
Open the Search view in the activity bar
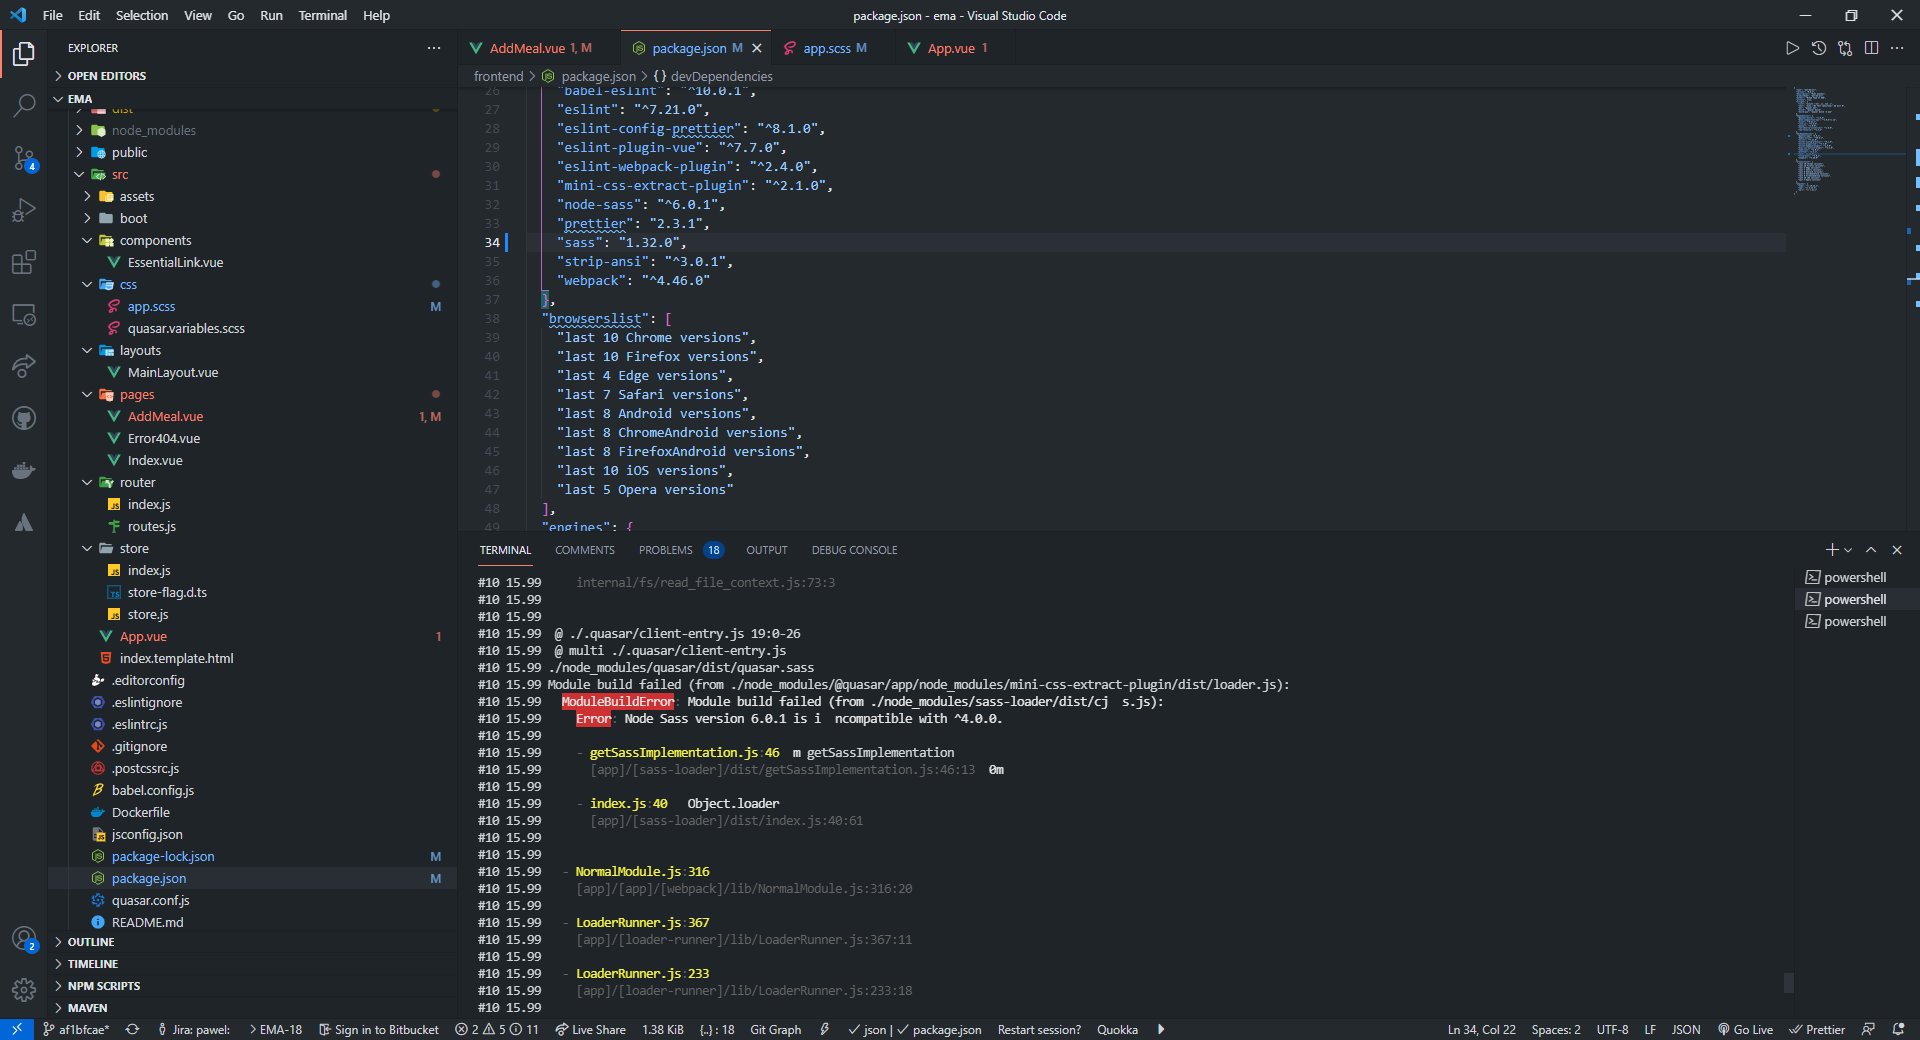click(x=24, y=106)
